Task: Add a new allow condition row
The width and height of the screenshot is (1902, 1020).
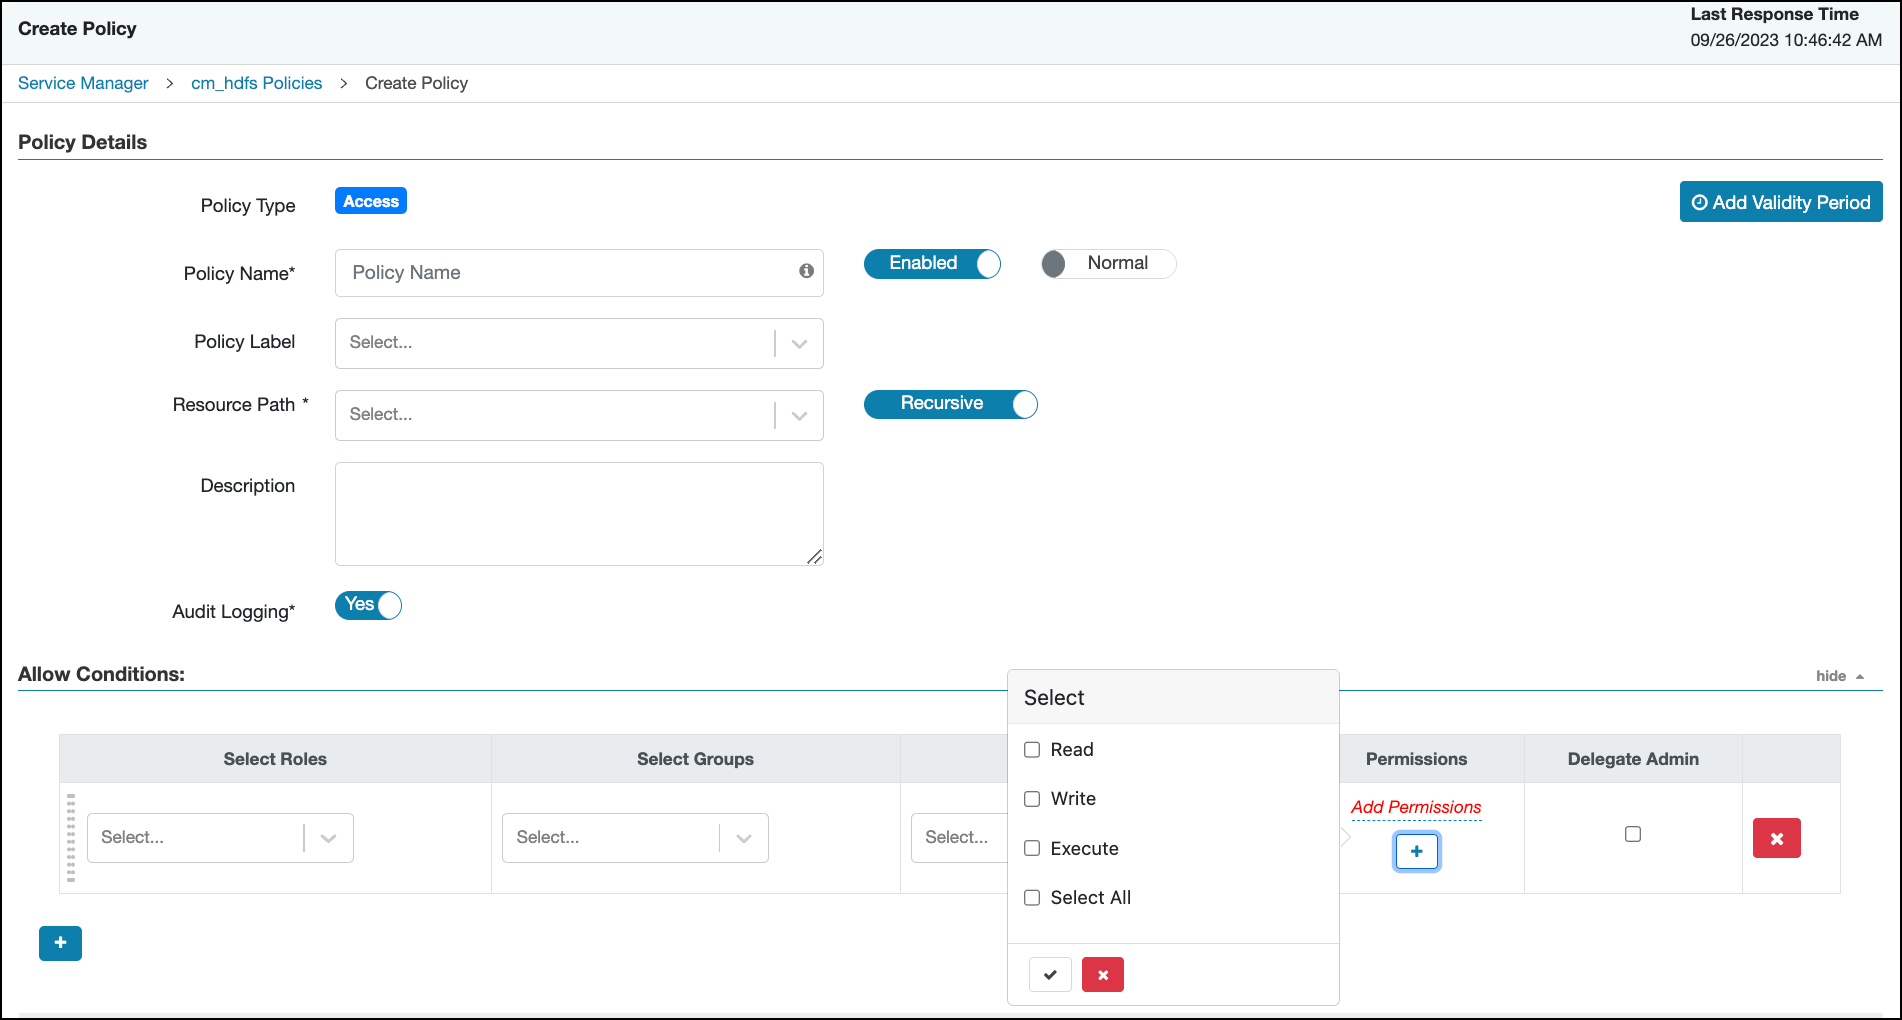Action: [x=60, y=943]
